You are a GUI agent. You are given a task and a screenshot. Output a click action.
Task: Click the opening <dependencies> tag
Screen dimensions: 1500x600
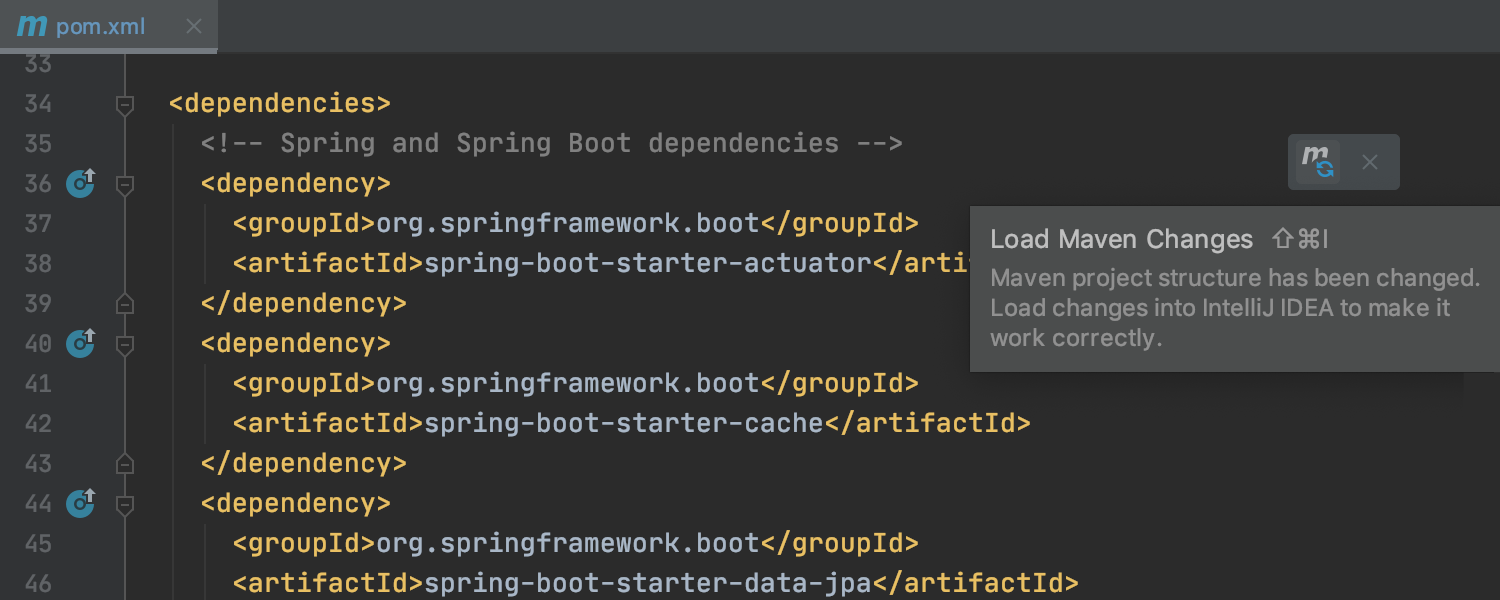coord(280,104)
